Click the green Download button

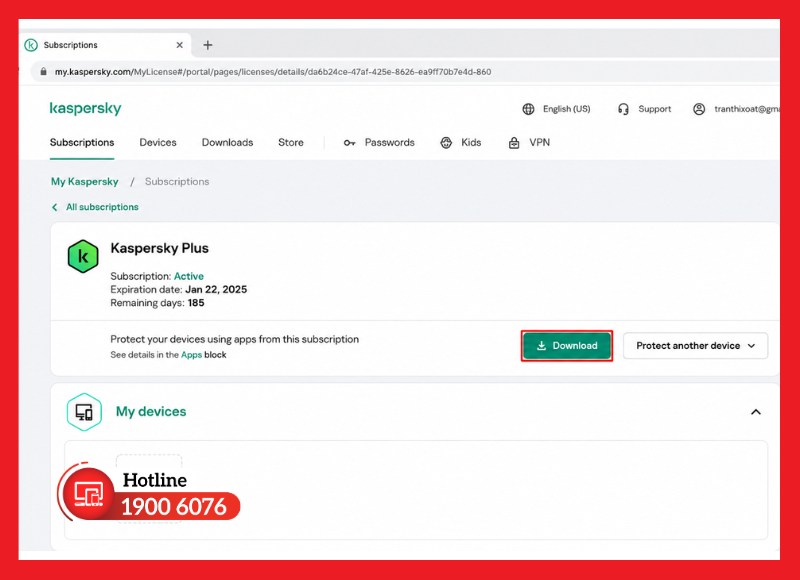567,346
